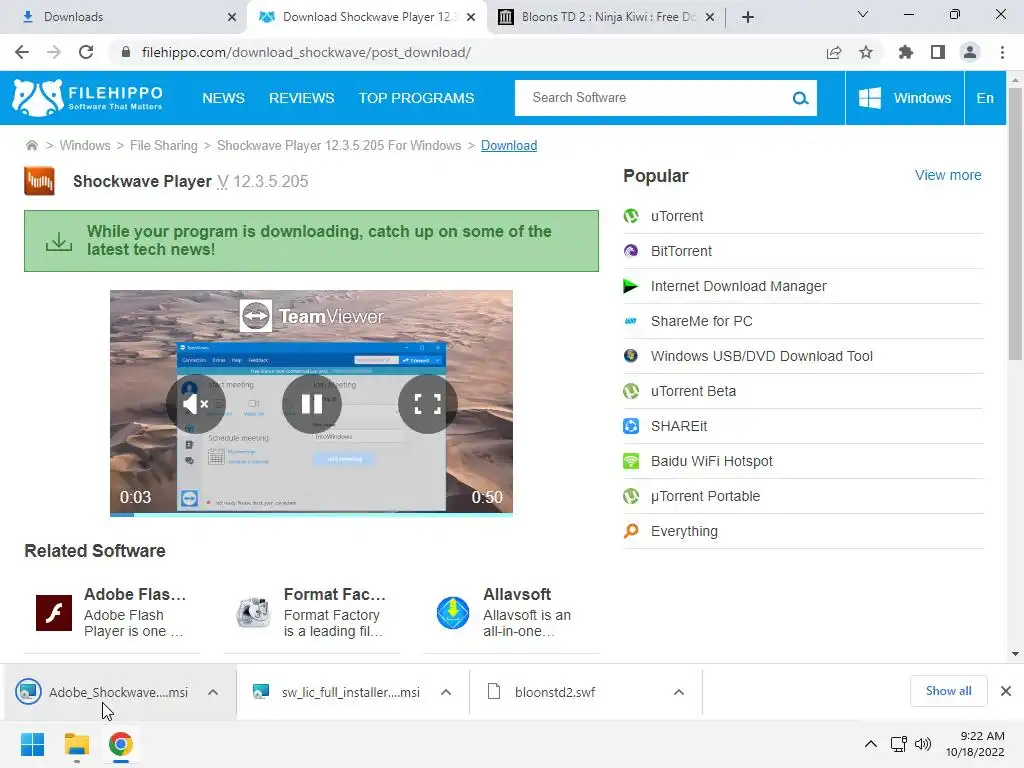Click the home breadcrumb icon

tap(31, 145)
